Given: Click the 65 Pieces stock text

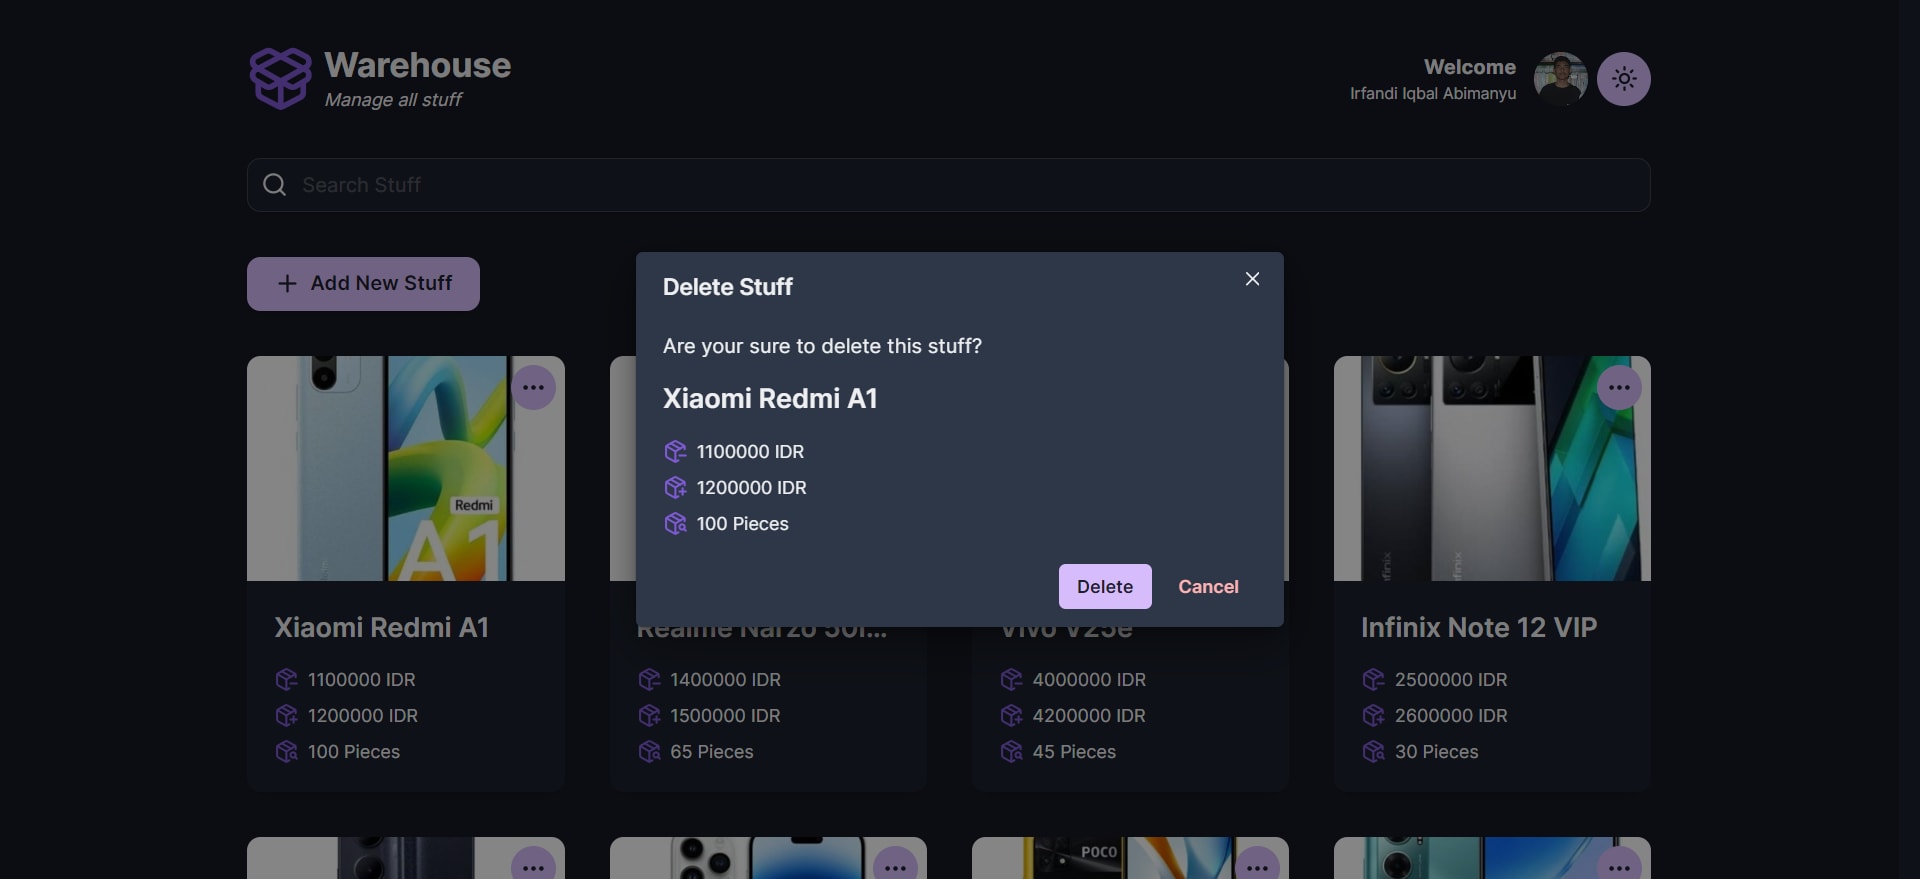Looking at the screenshot, I should tap(712, 752).
